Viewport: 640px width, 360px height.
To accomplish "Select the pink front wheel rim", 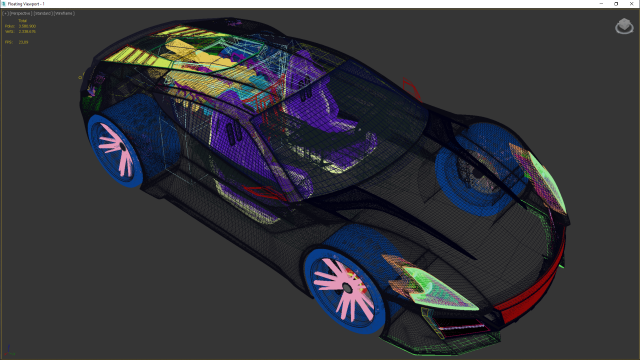I will [344, 291].
